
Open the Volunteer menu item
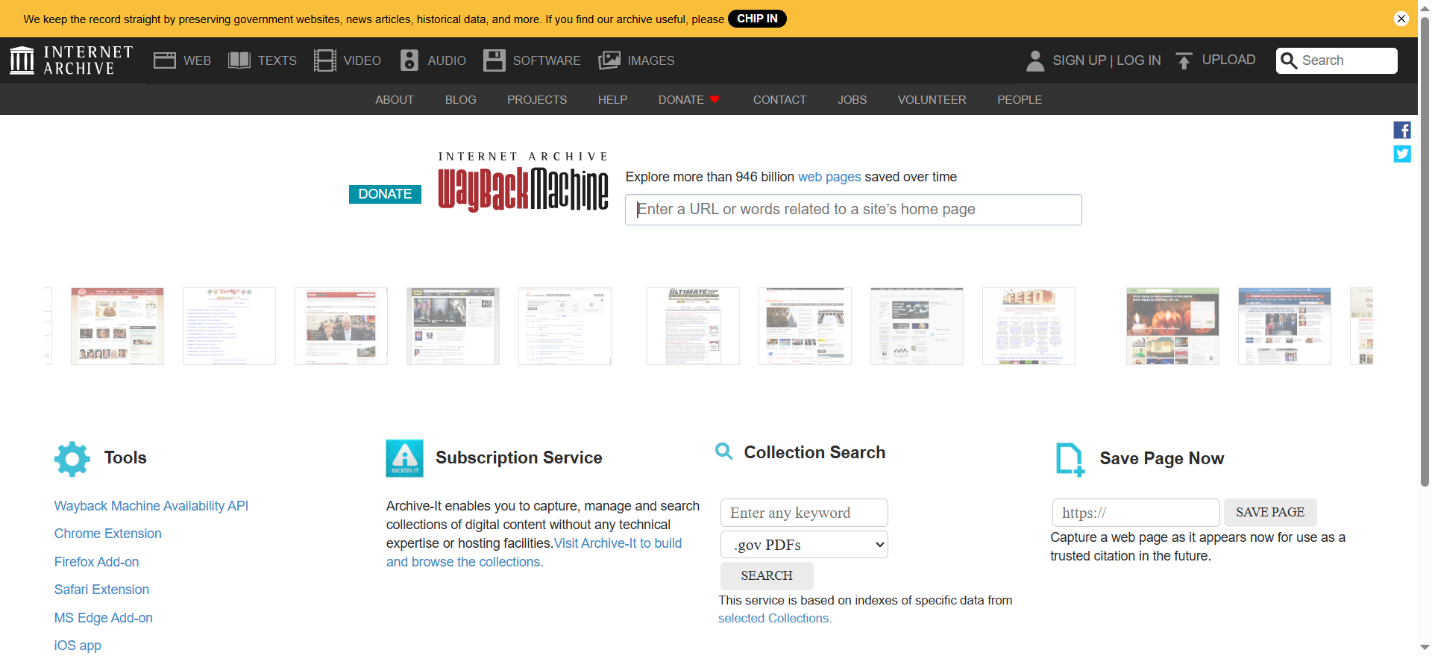[x=931, y=100]
